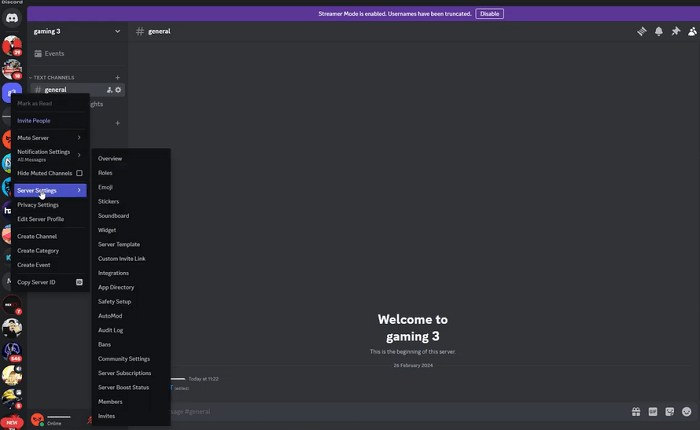The height and width of the screenshot is (430, 700).
Task: Click create invite icon on general channel
Action: pyautogui.click(x=109, y=90)
